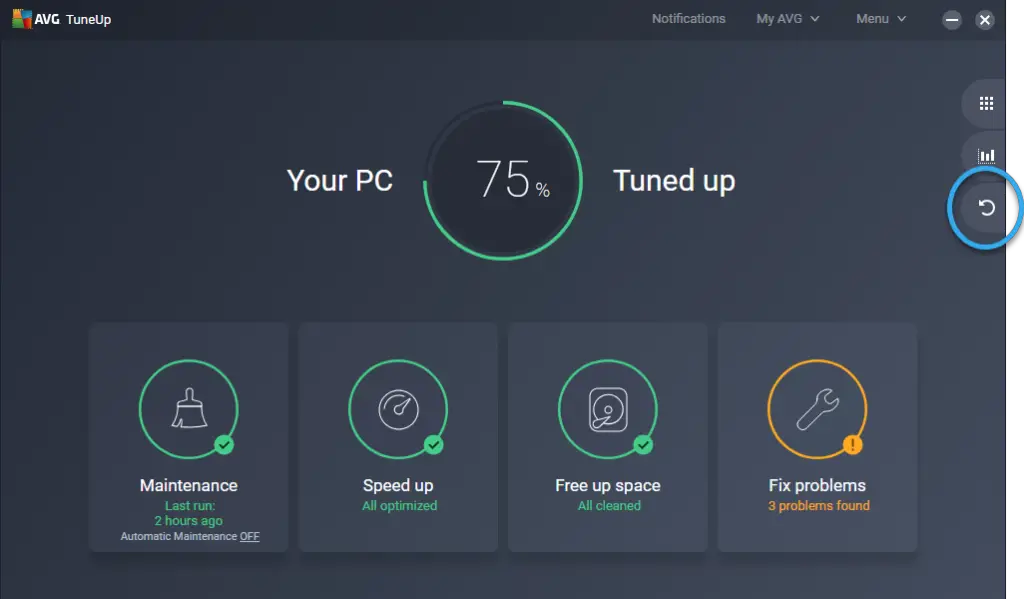Click the Speed up gauge icon

pyautogui.click(x=398, y=409)
